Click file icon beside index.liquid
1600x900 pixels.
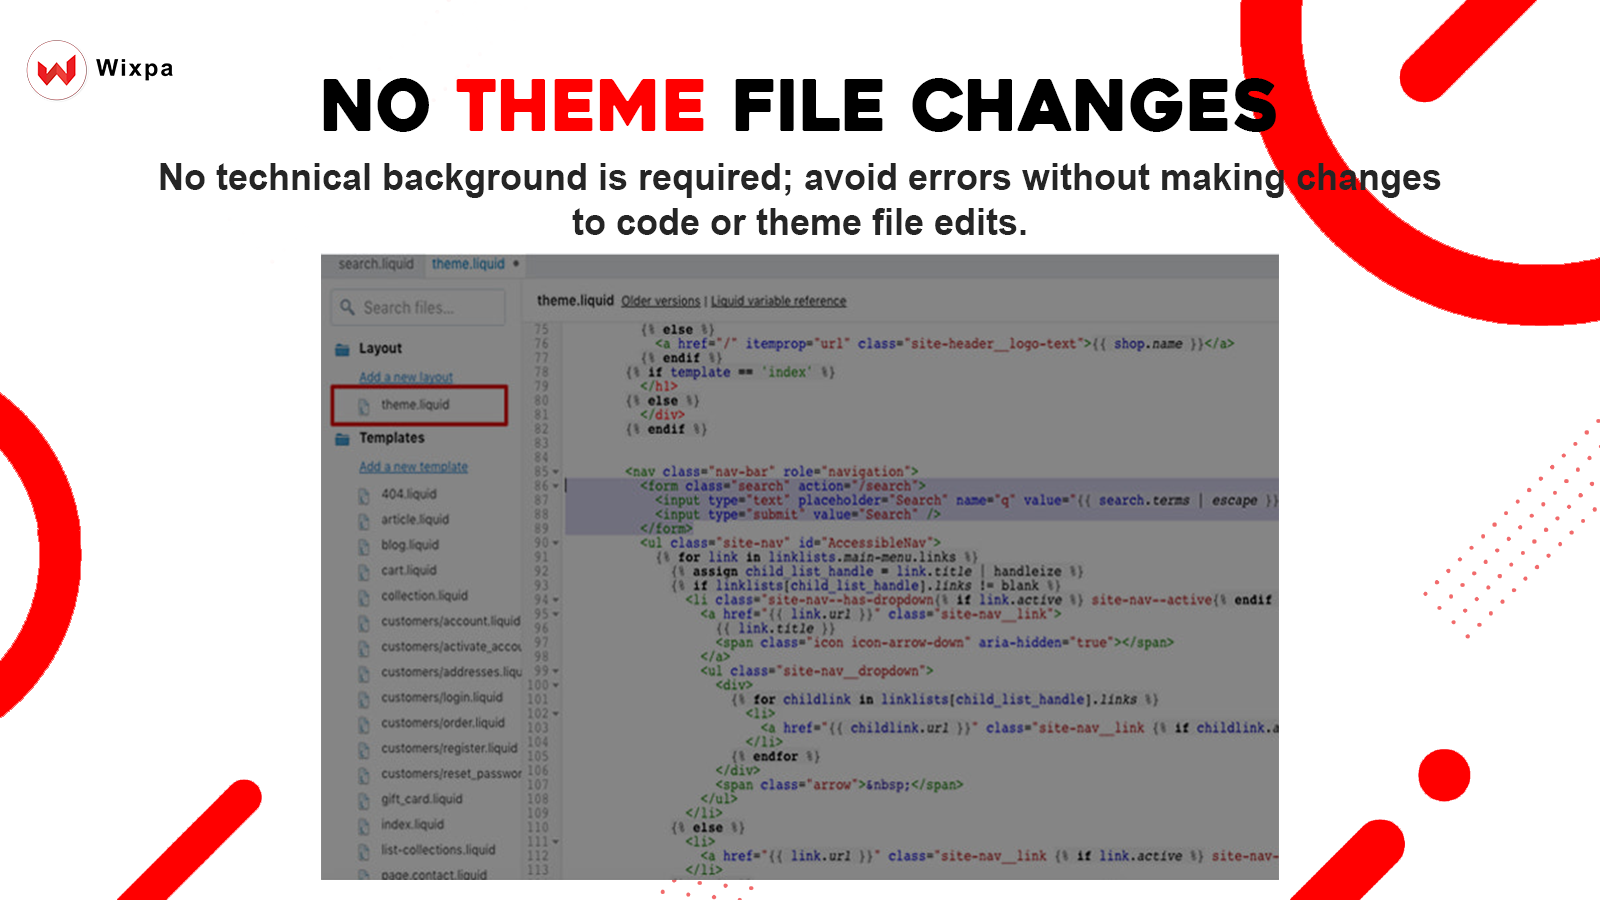pos(364,825)
